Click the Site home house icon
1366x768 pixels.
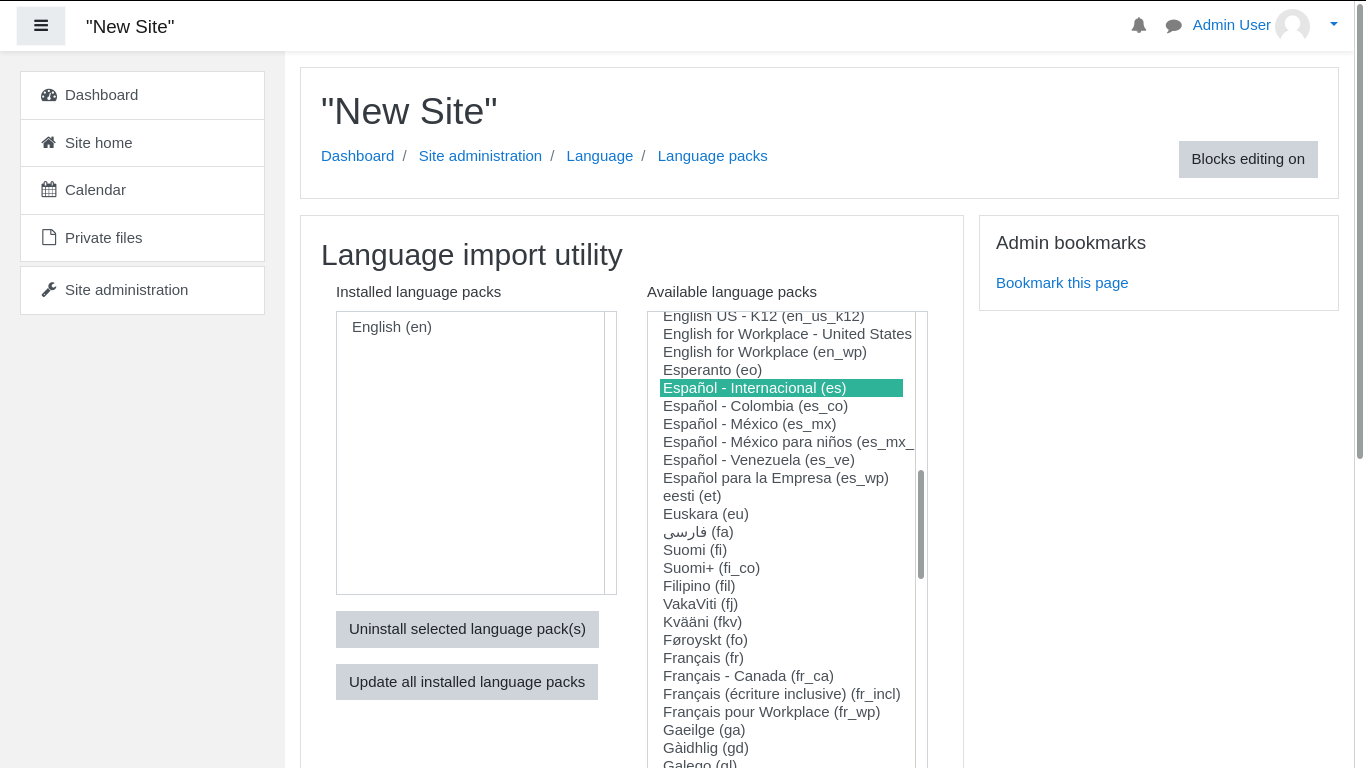[49, 143]
